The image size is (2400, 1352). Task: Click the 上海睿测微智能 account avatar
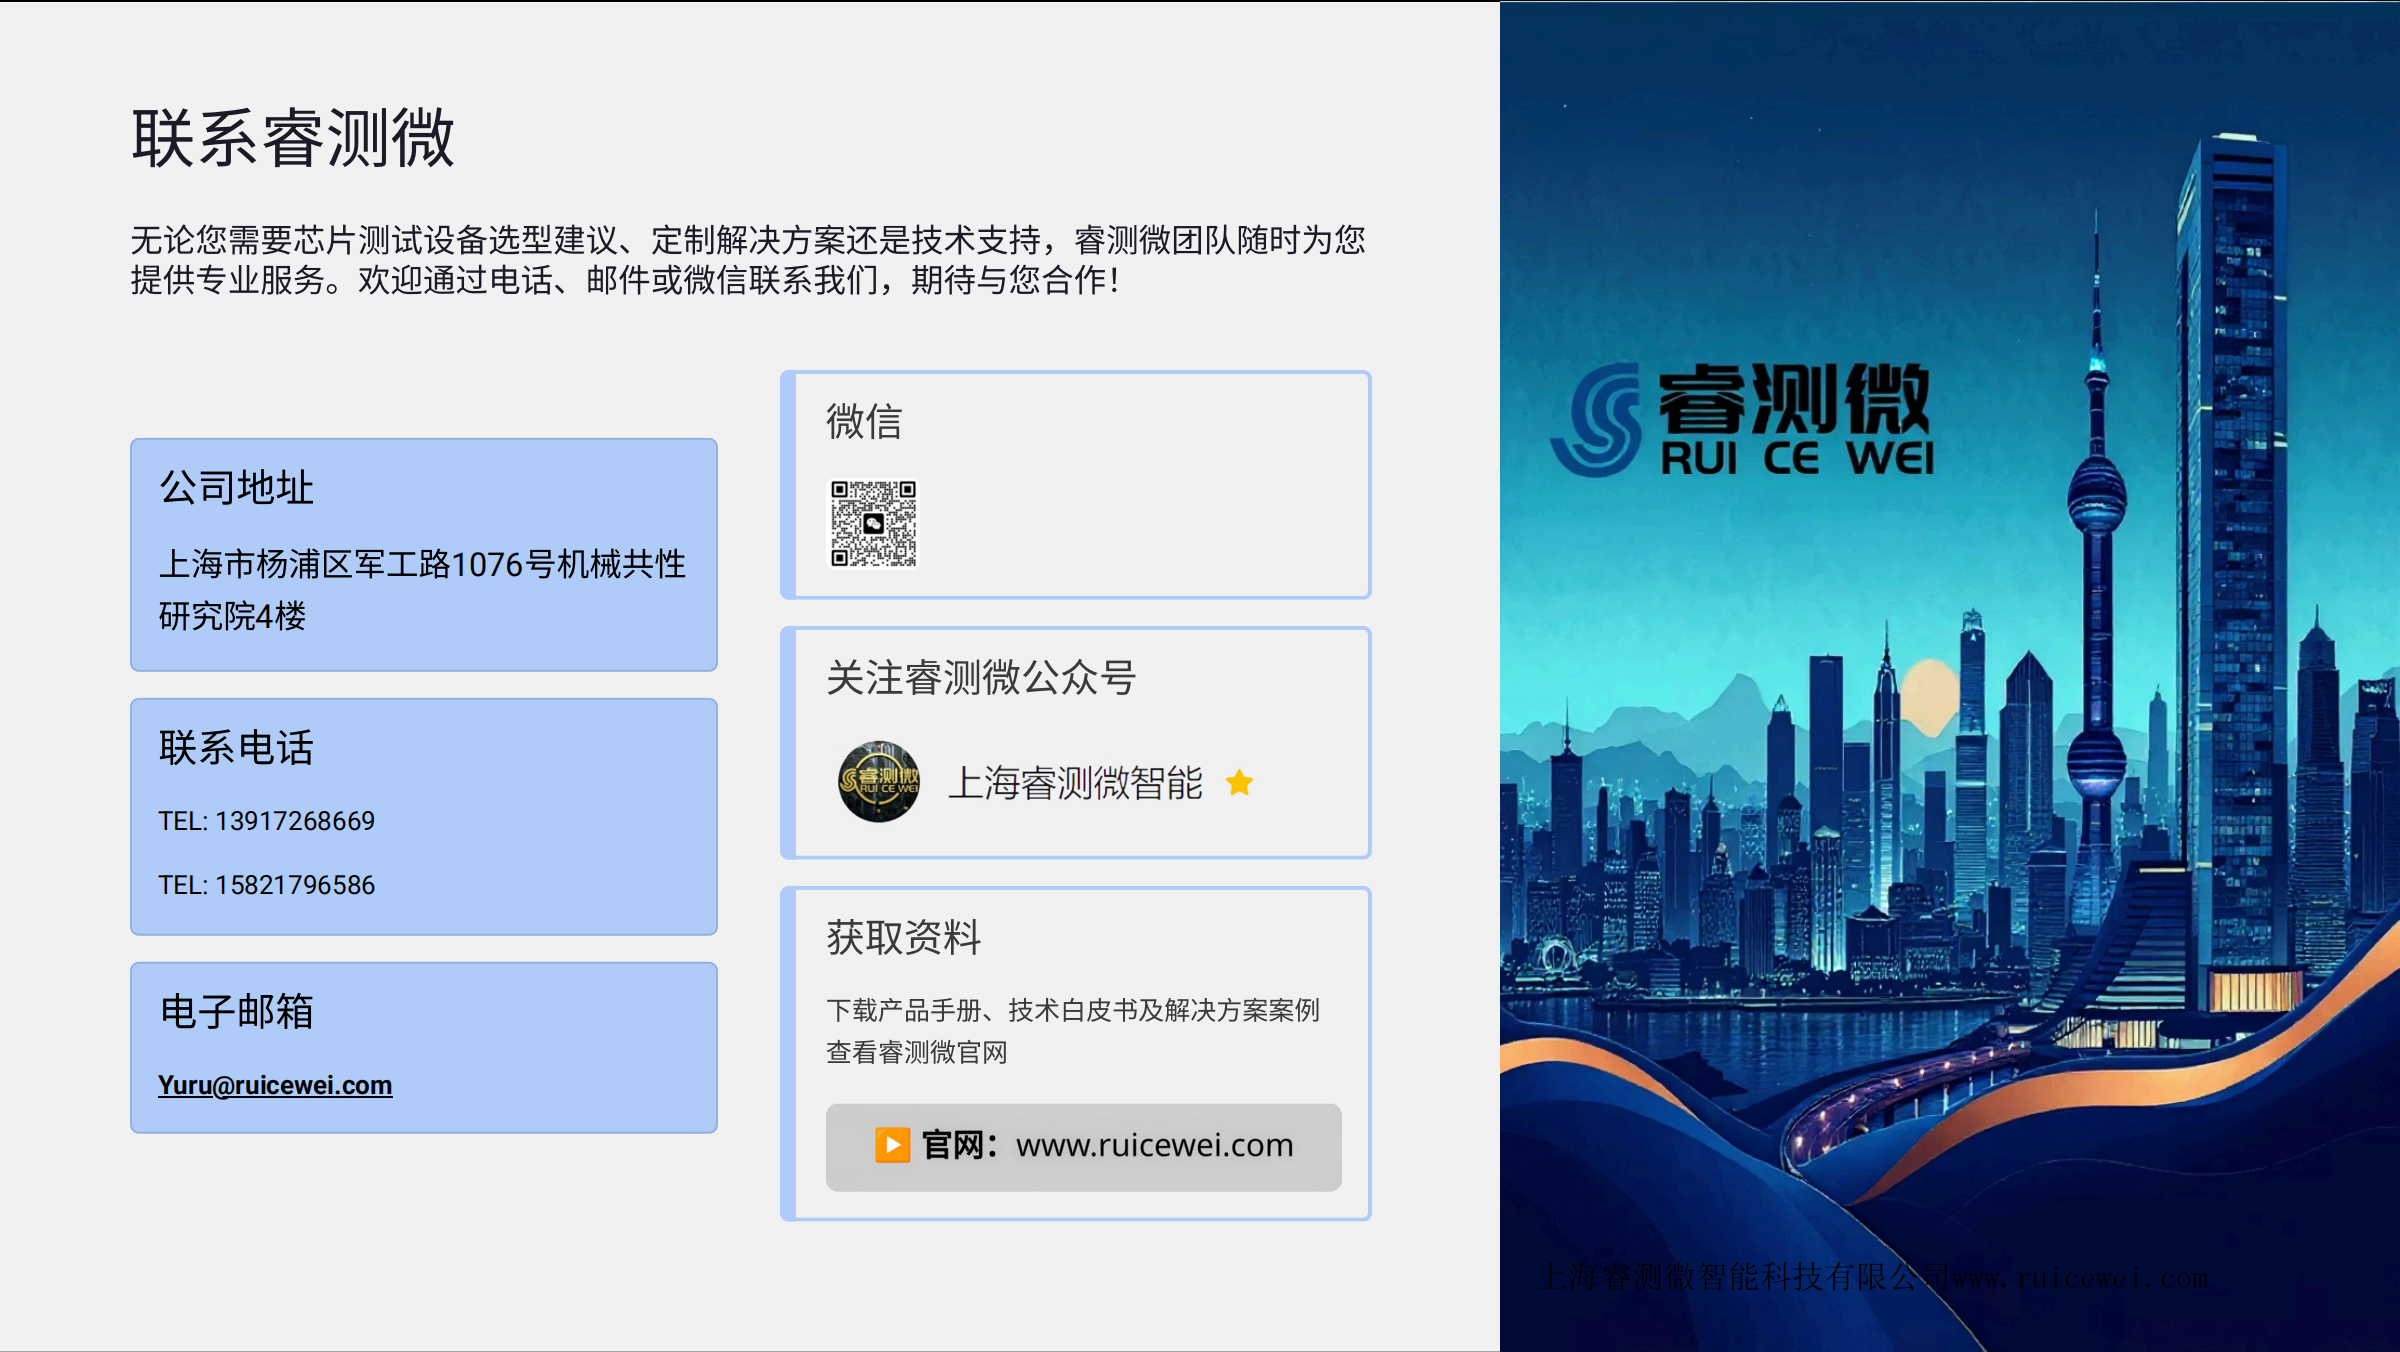click(x=879, y=782)
